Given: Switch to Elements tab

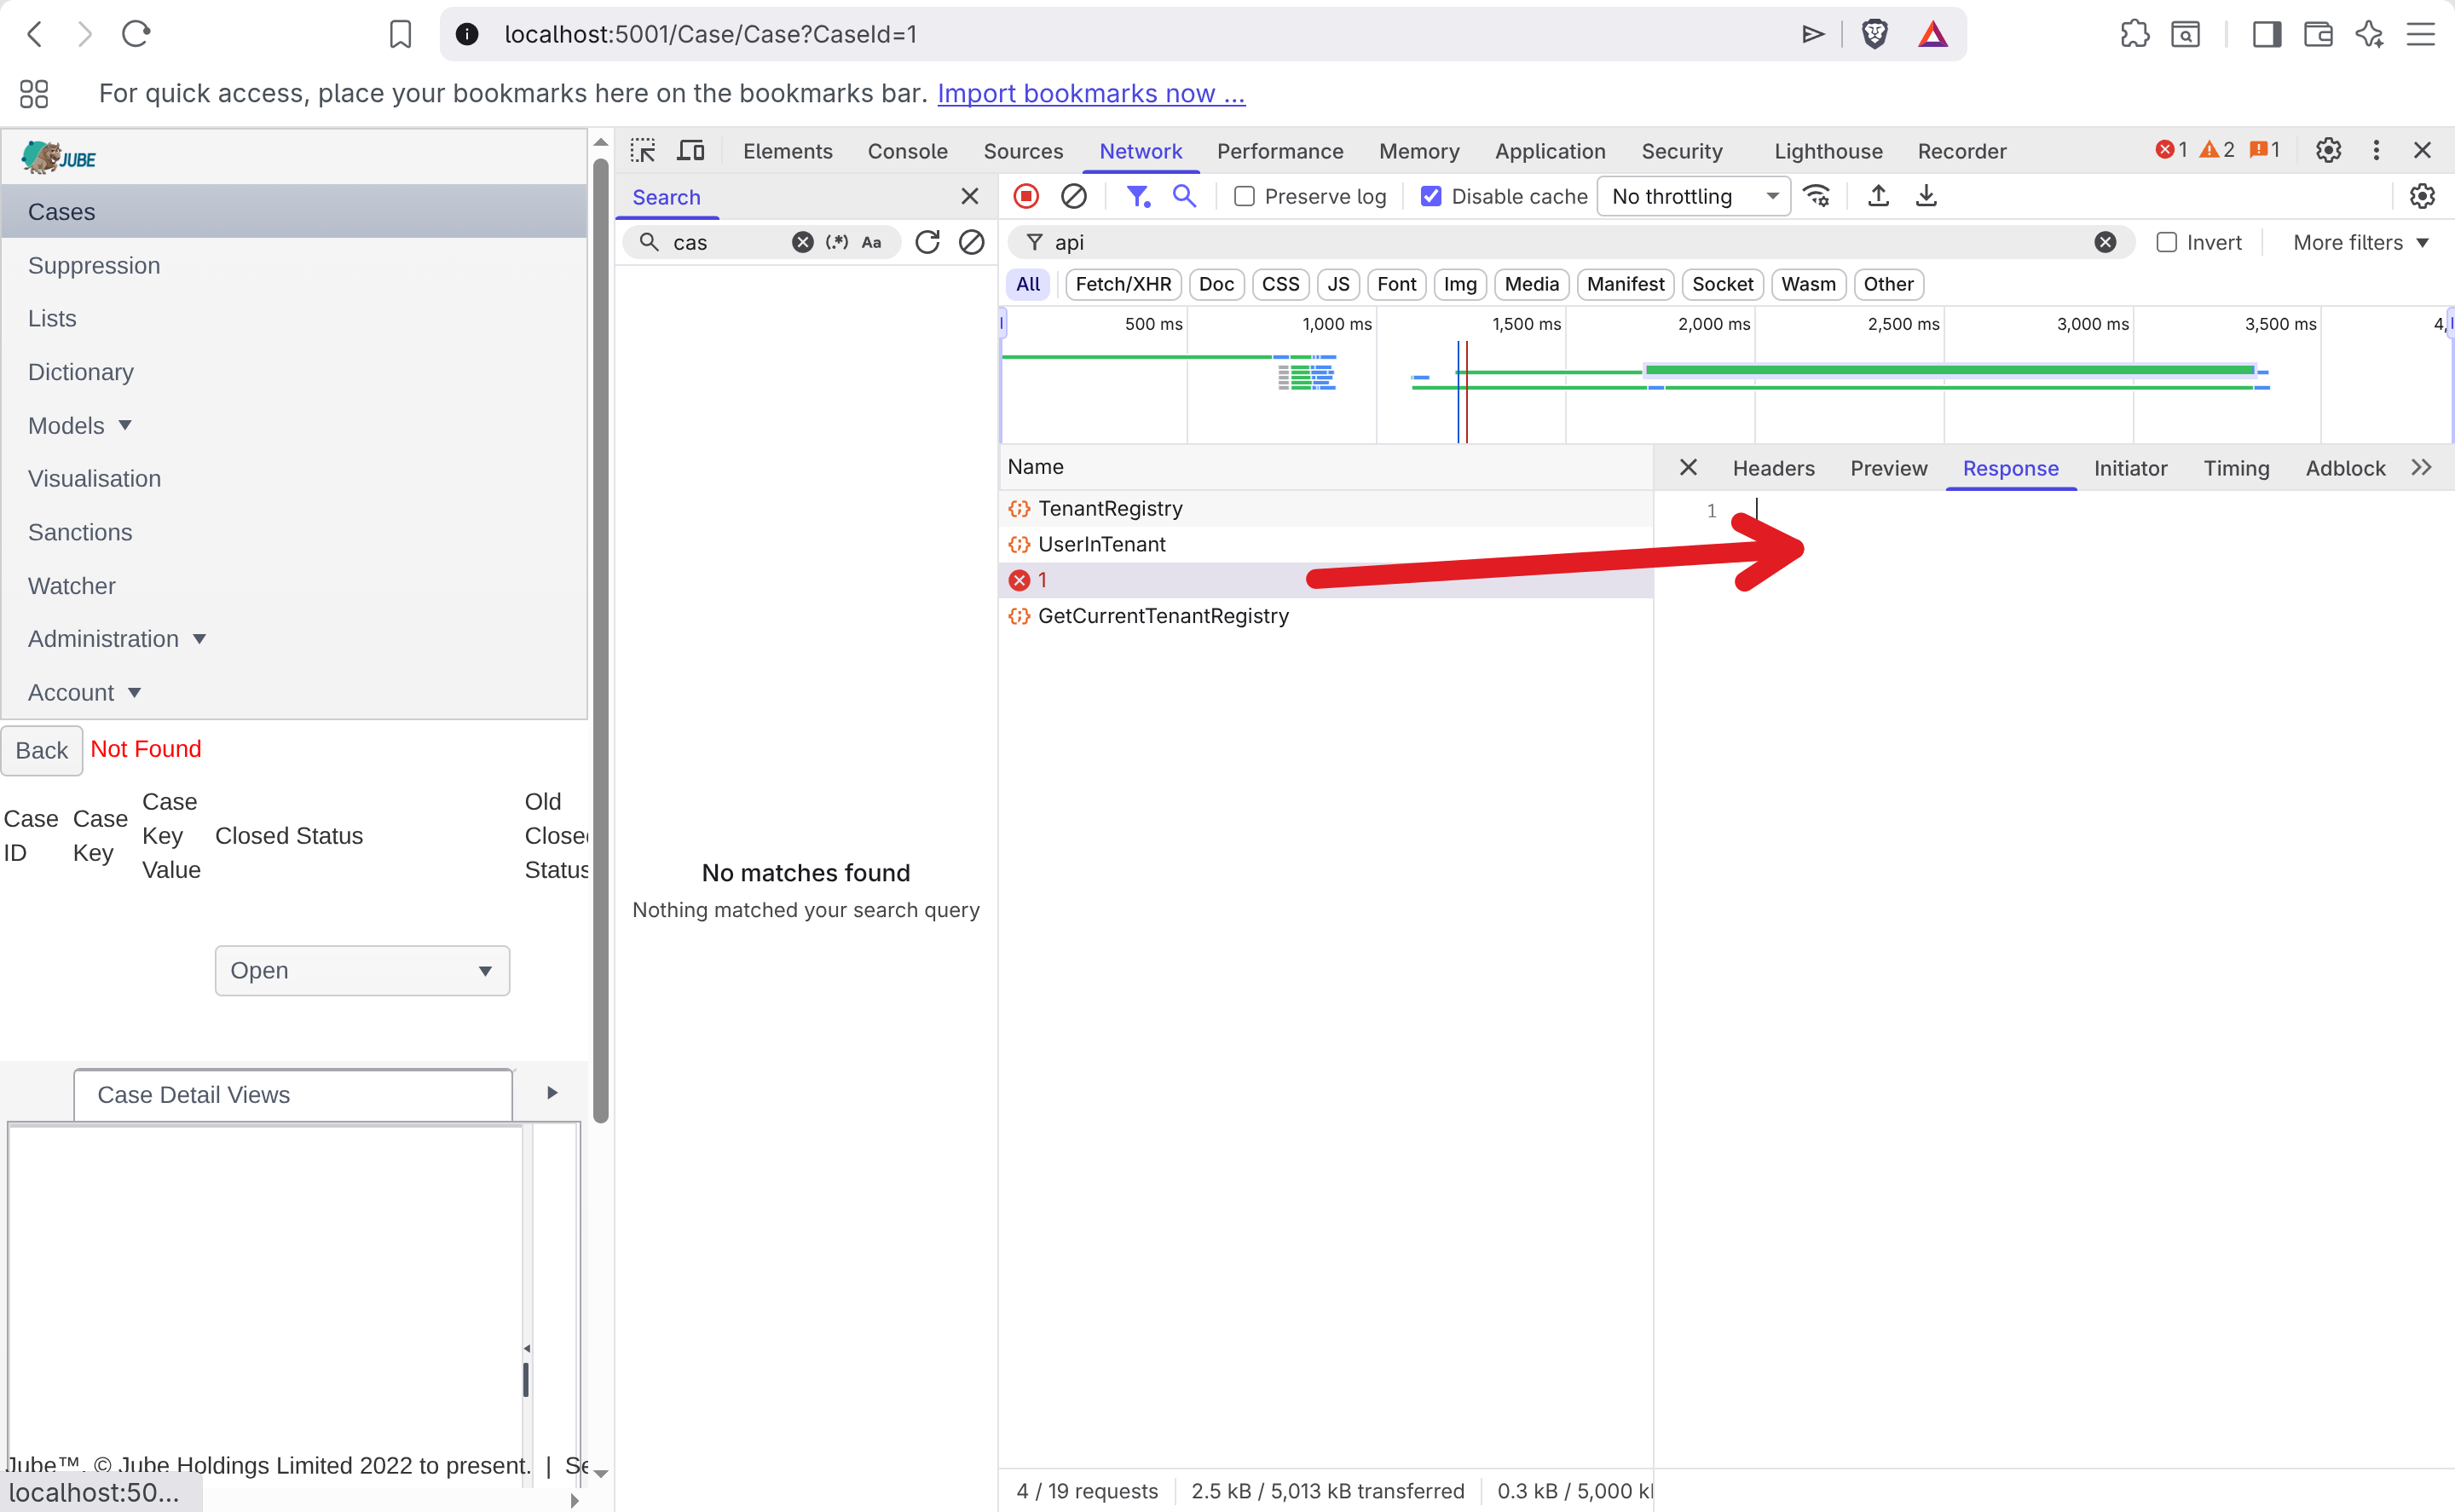Looking at the screenshot, I should coord(787,151).
